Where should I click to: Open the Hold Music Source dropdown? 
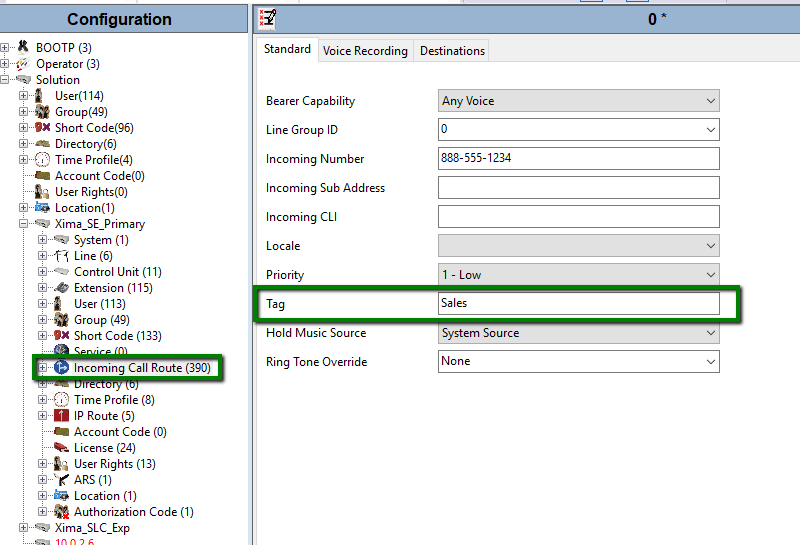point(710,333)
